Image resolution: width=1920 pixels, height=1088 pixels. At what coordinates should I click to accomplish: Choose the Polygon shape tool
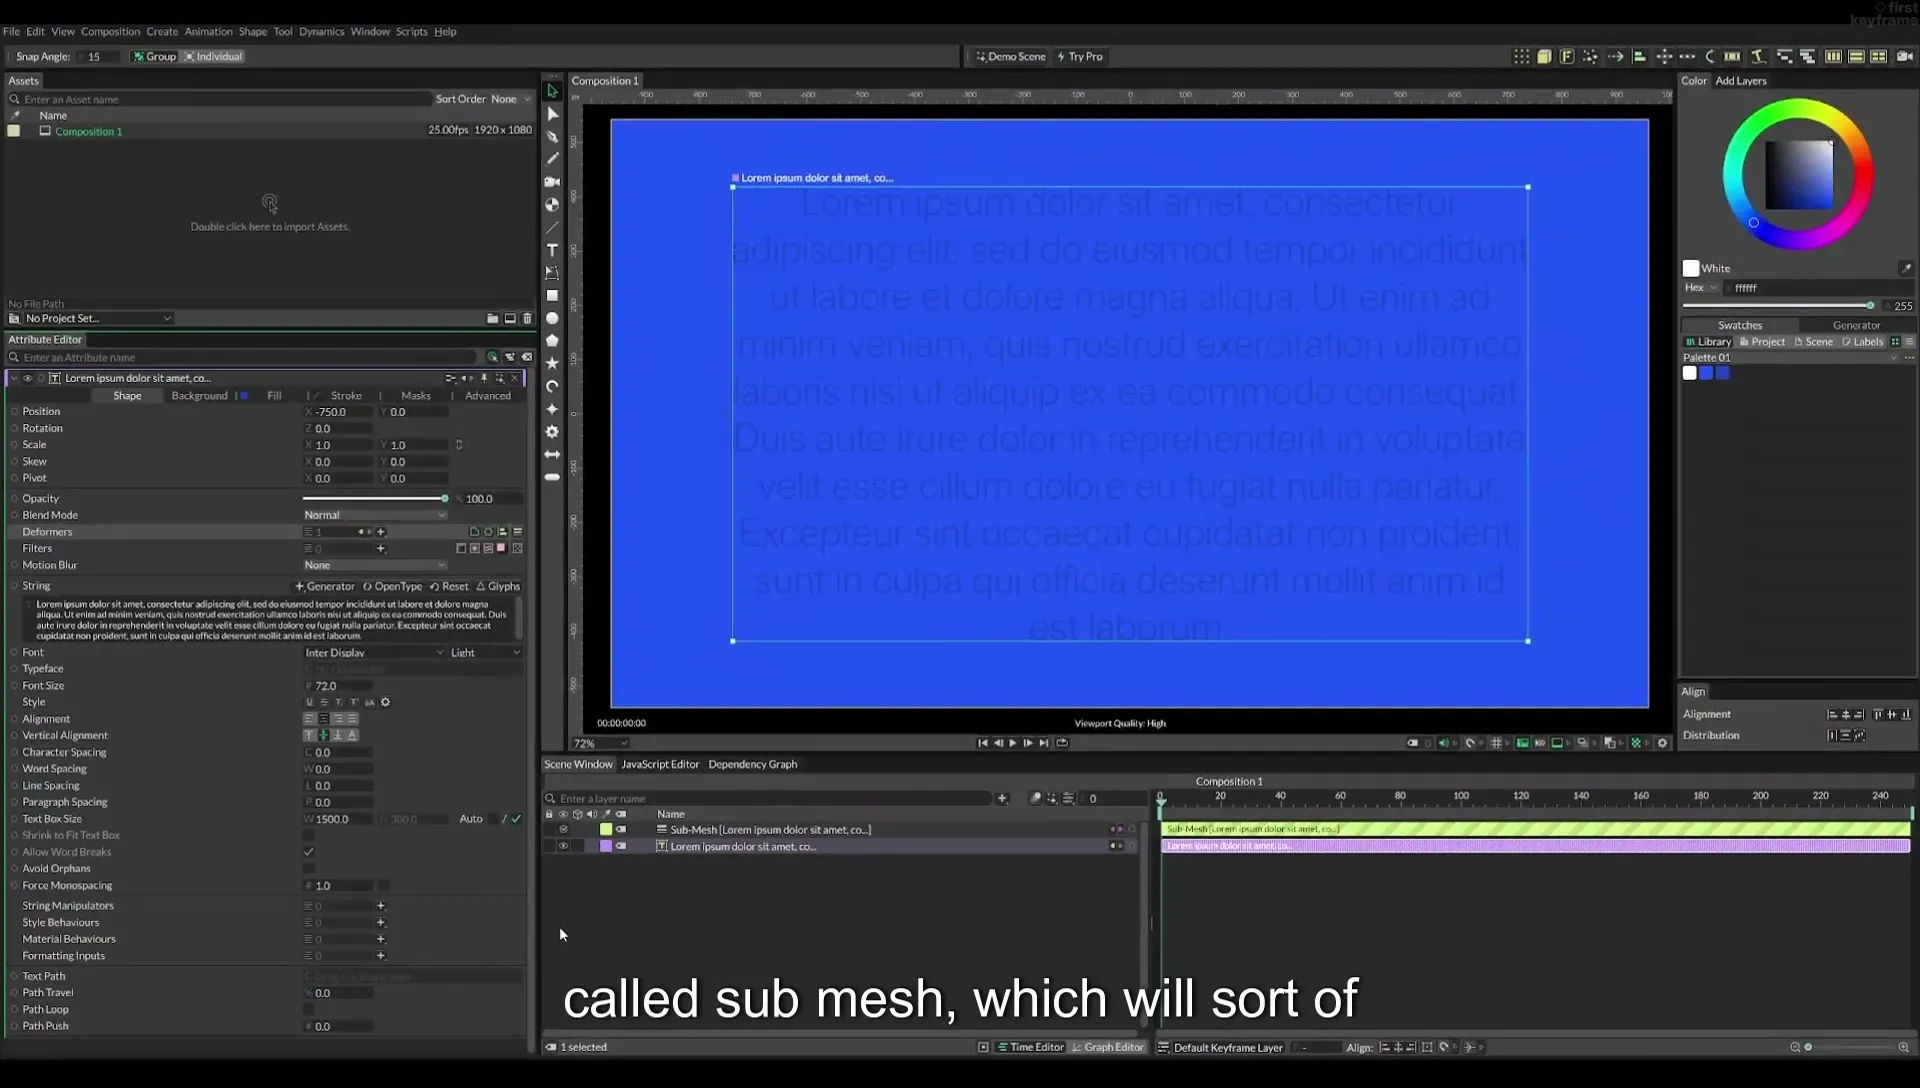[552, 341]
